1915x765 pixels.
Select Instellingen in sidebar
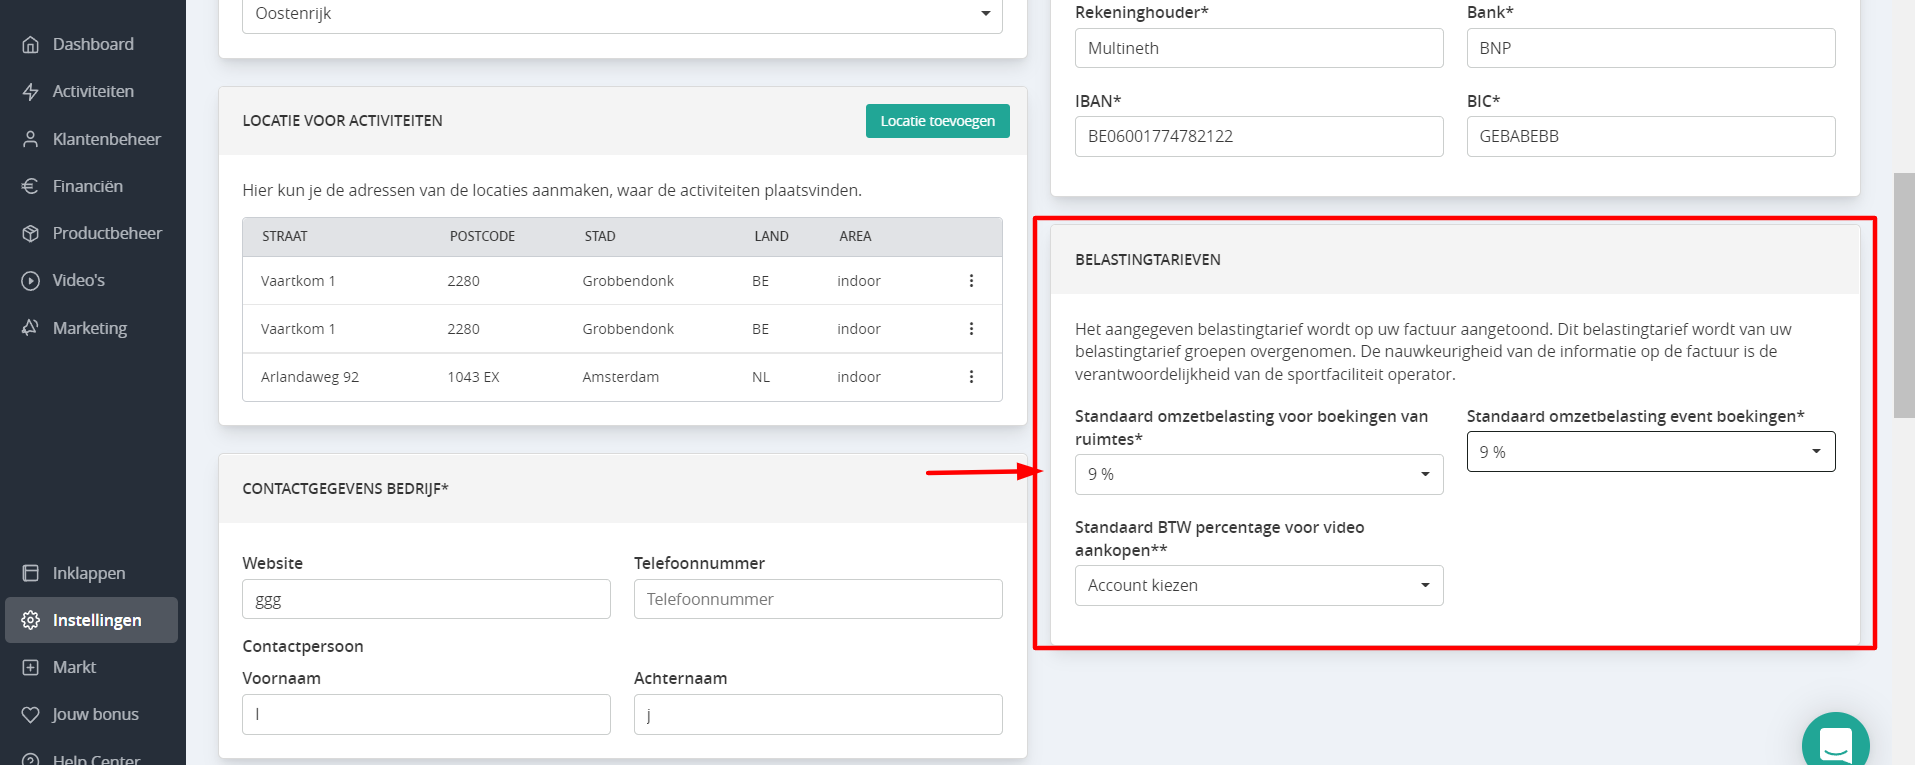92,620
